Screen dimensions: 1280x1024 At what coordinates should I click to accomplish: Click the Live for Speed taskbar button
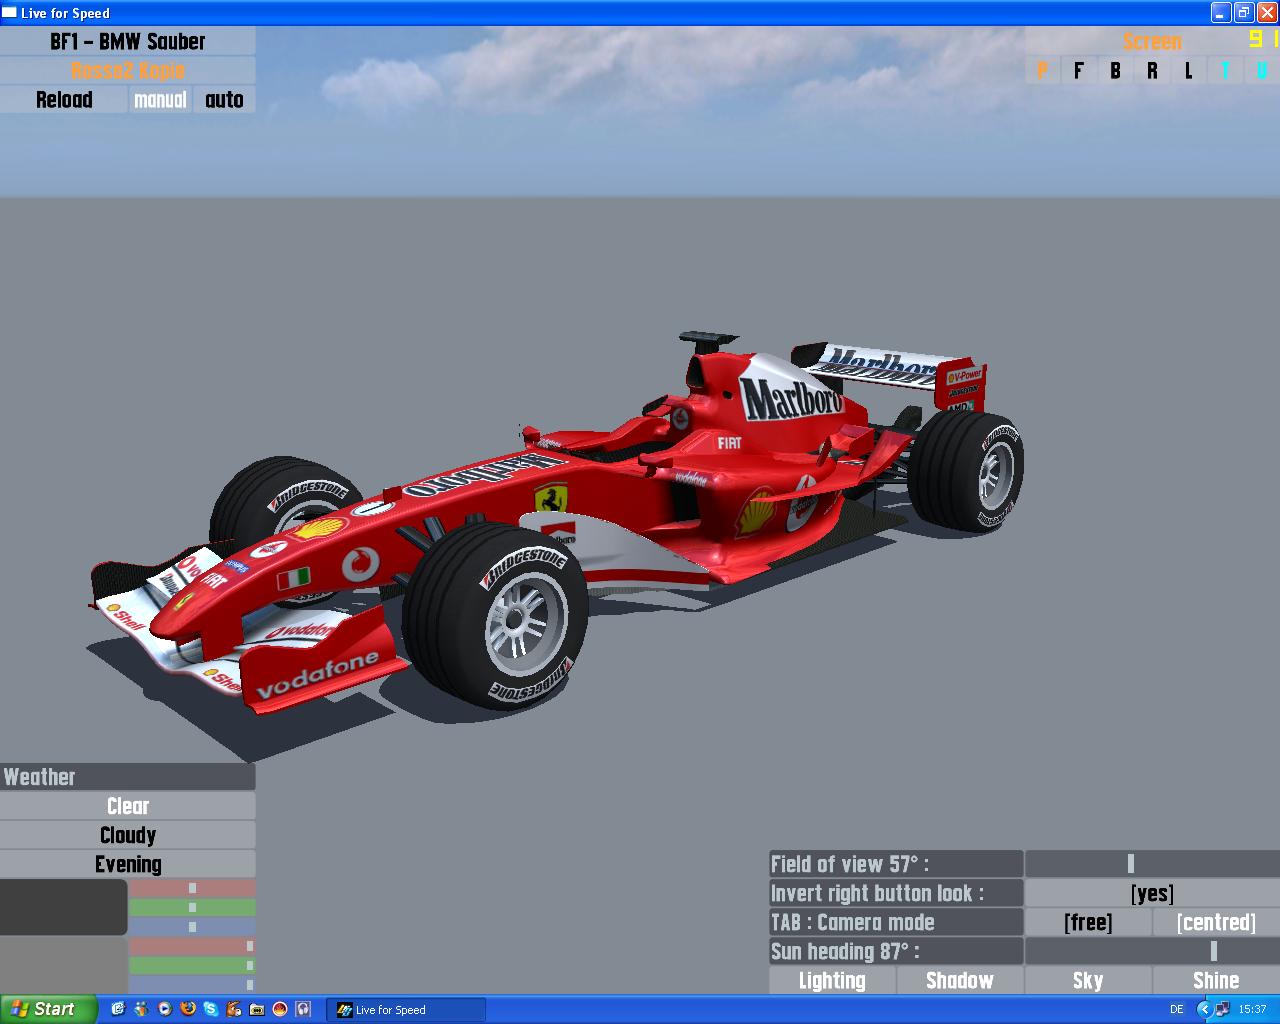click(406, 1010)
